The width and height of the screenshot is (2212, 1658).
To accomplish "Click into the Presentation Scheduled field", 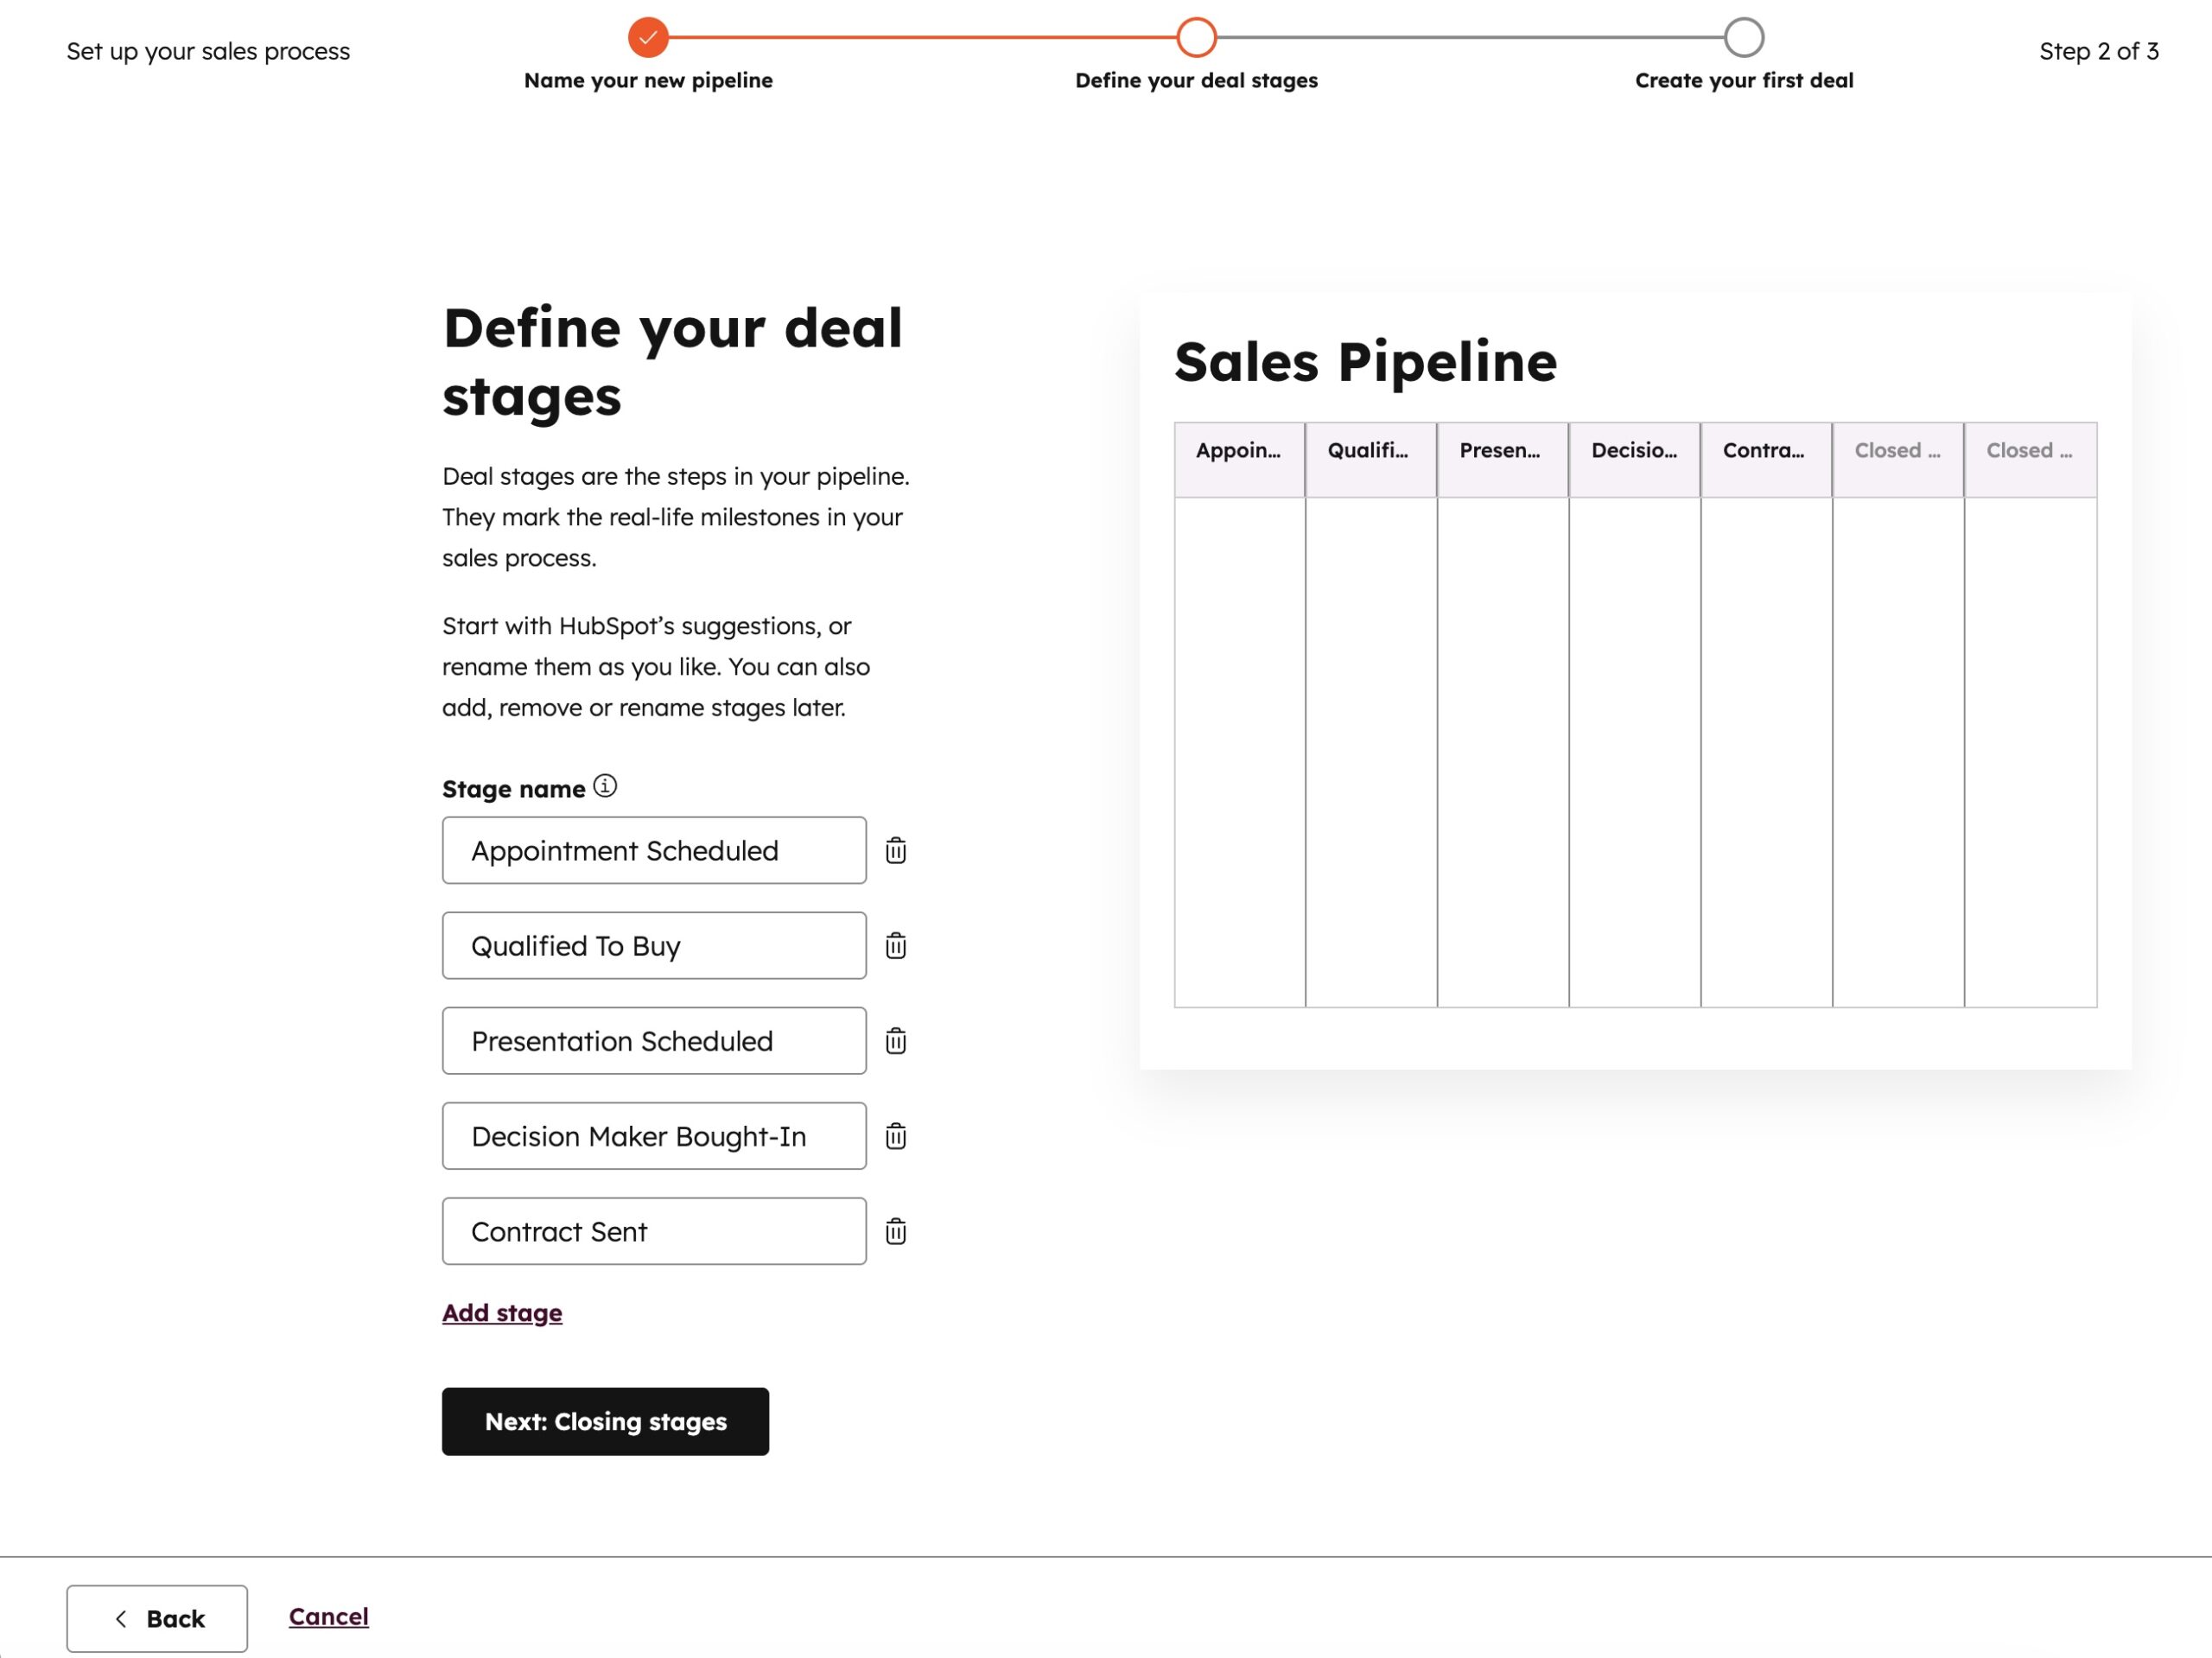I will click(654, 1041).
